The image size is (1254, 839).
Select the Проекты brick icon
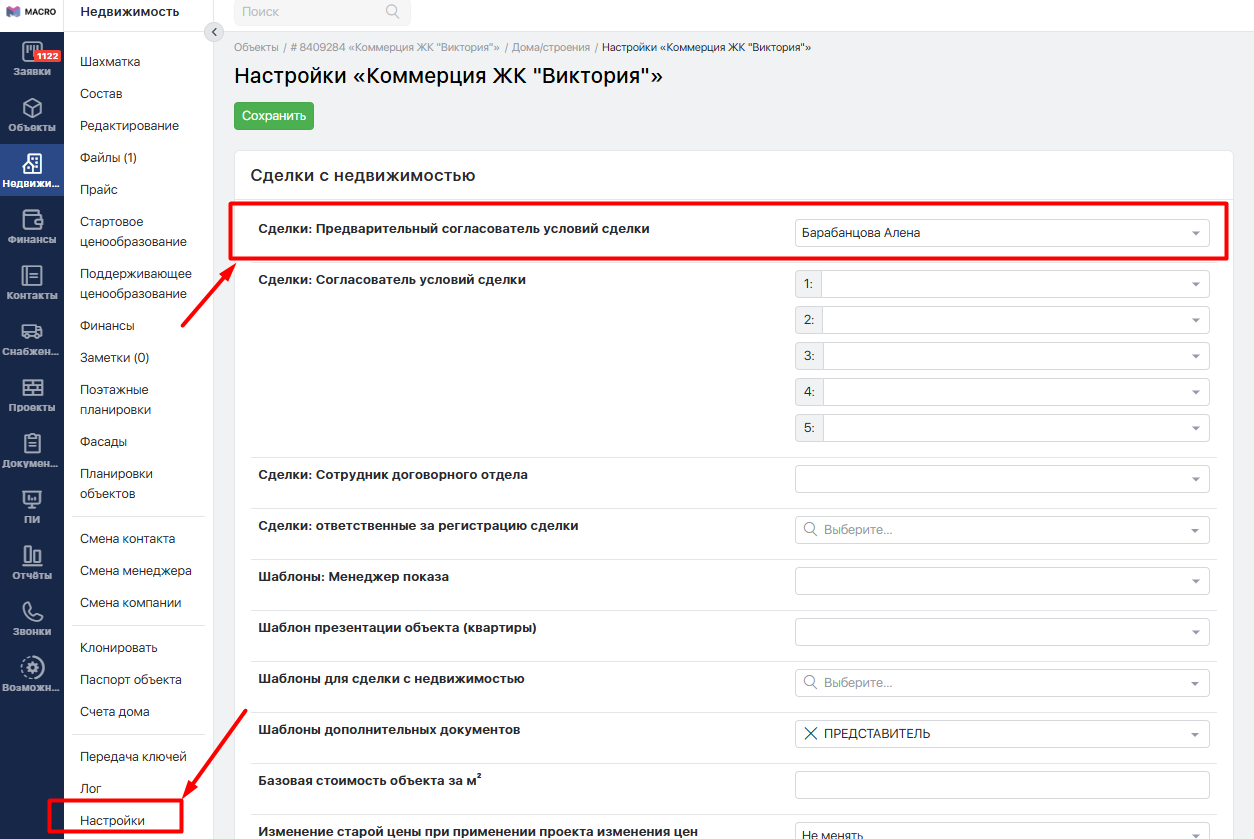32,388
